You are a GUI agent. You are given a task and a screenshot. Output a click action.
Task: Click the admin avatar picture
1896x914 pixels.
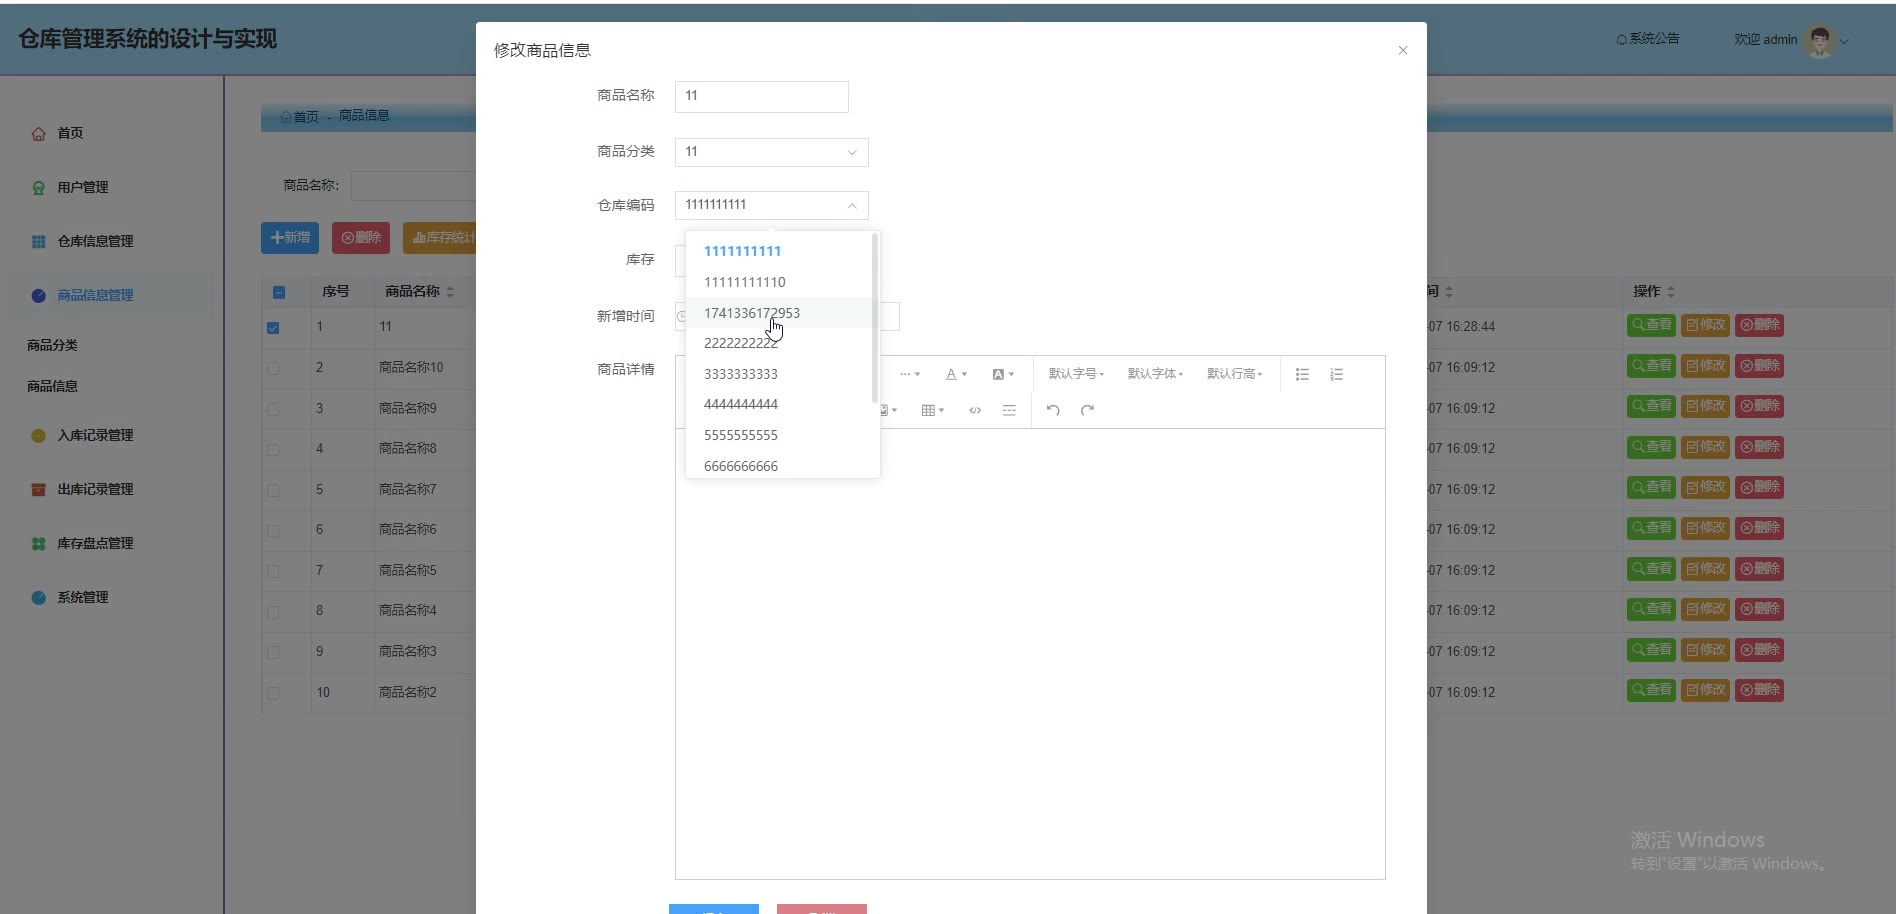pos(1820,40)
